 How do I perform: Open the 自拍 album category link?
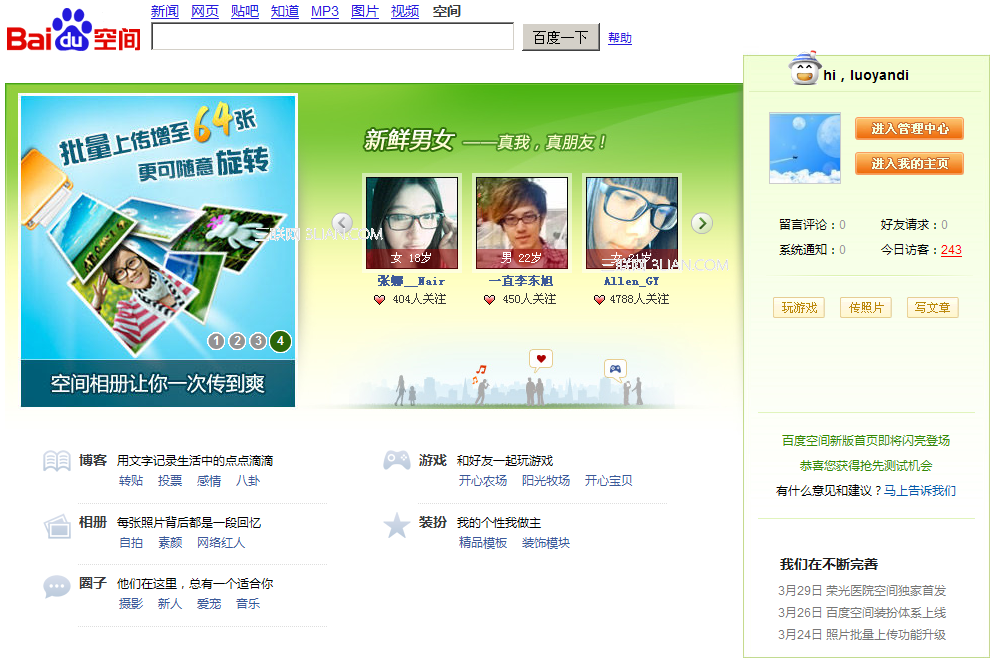tap(131, 543)
